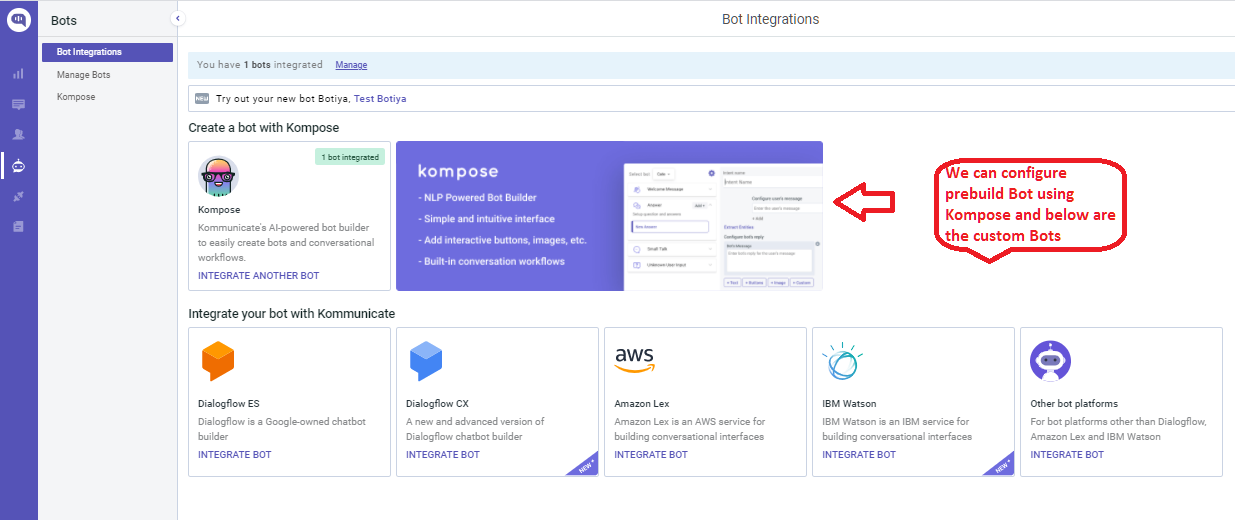Open Manage Bots menu item

(84, 75)
